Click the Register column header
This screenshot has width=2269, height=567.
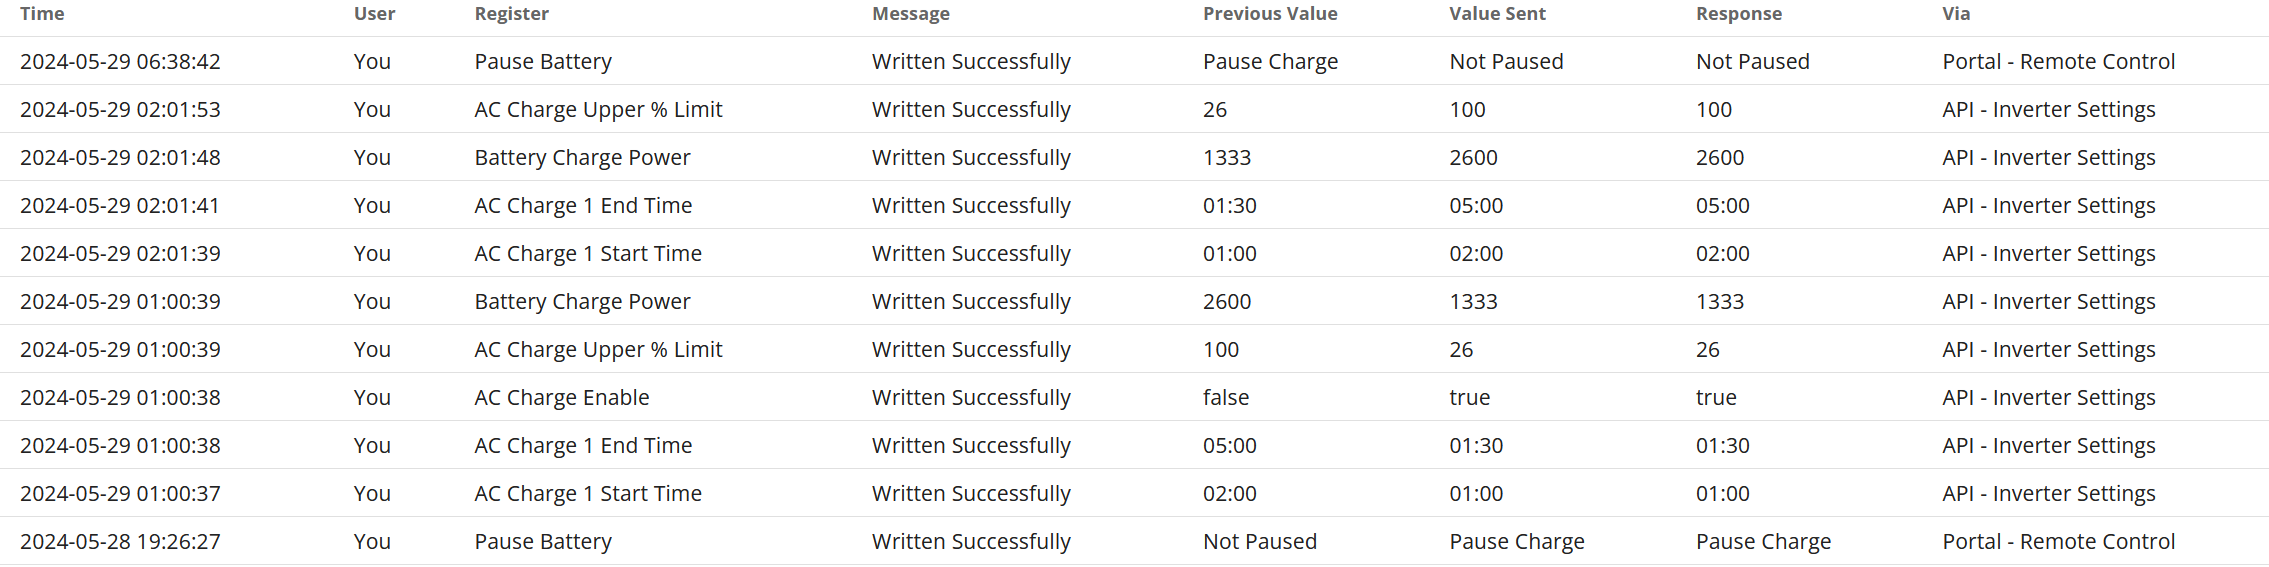click(x=512, y=14)
